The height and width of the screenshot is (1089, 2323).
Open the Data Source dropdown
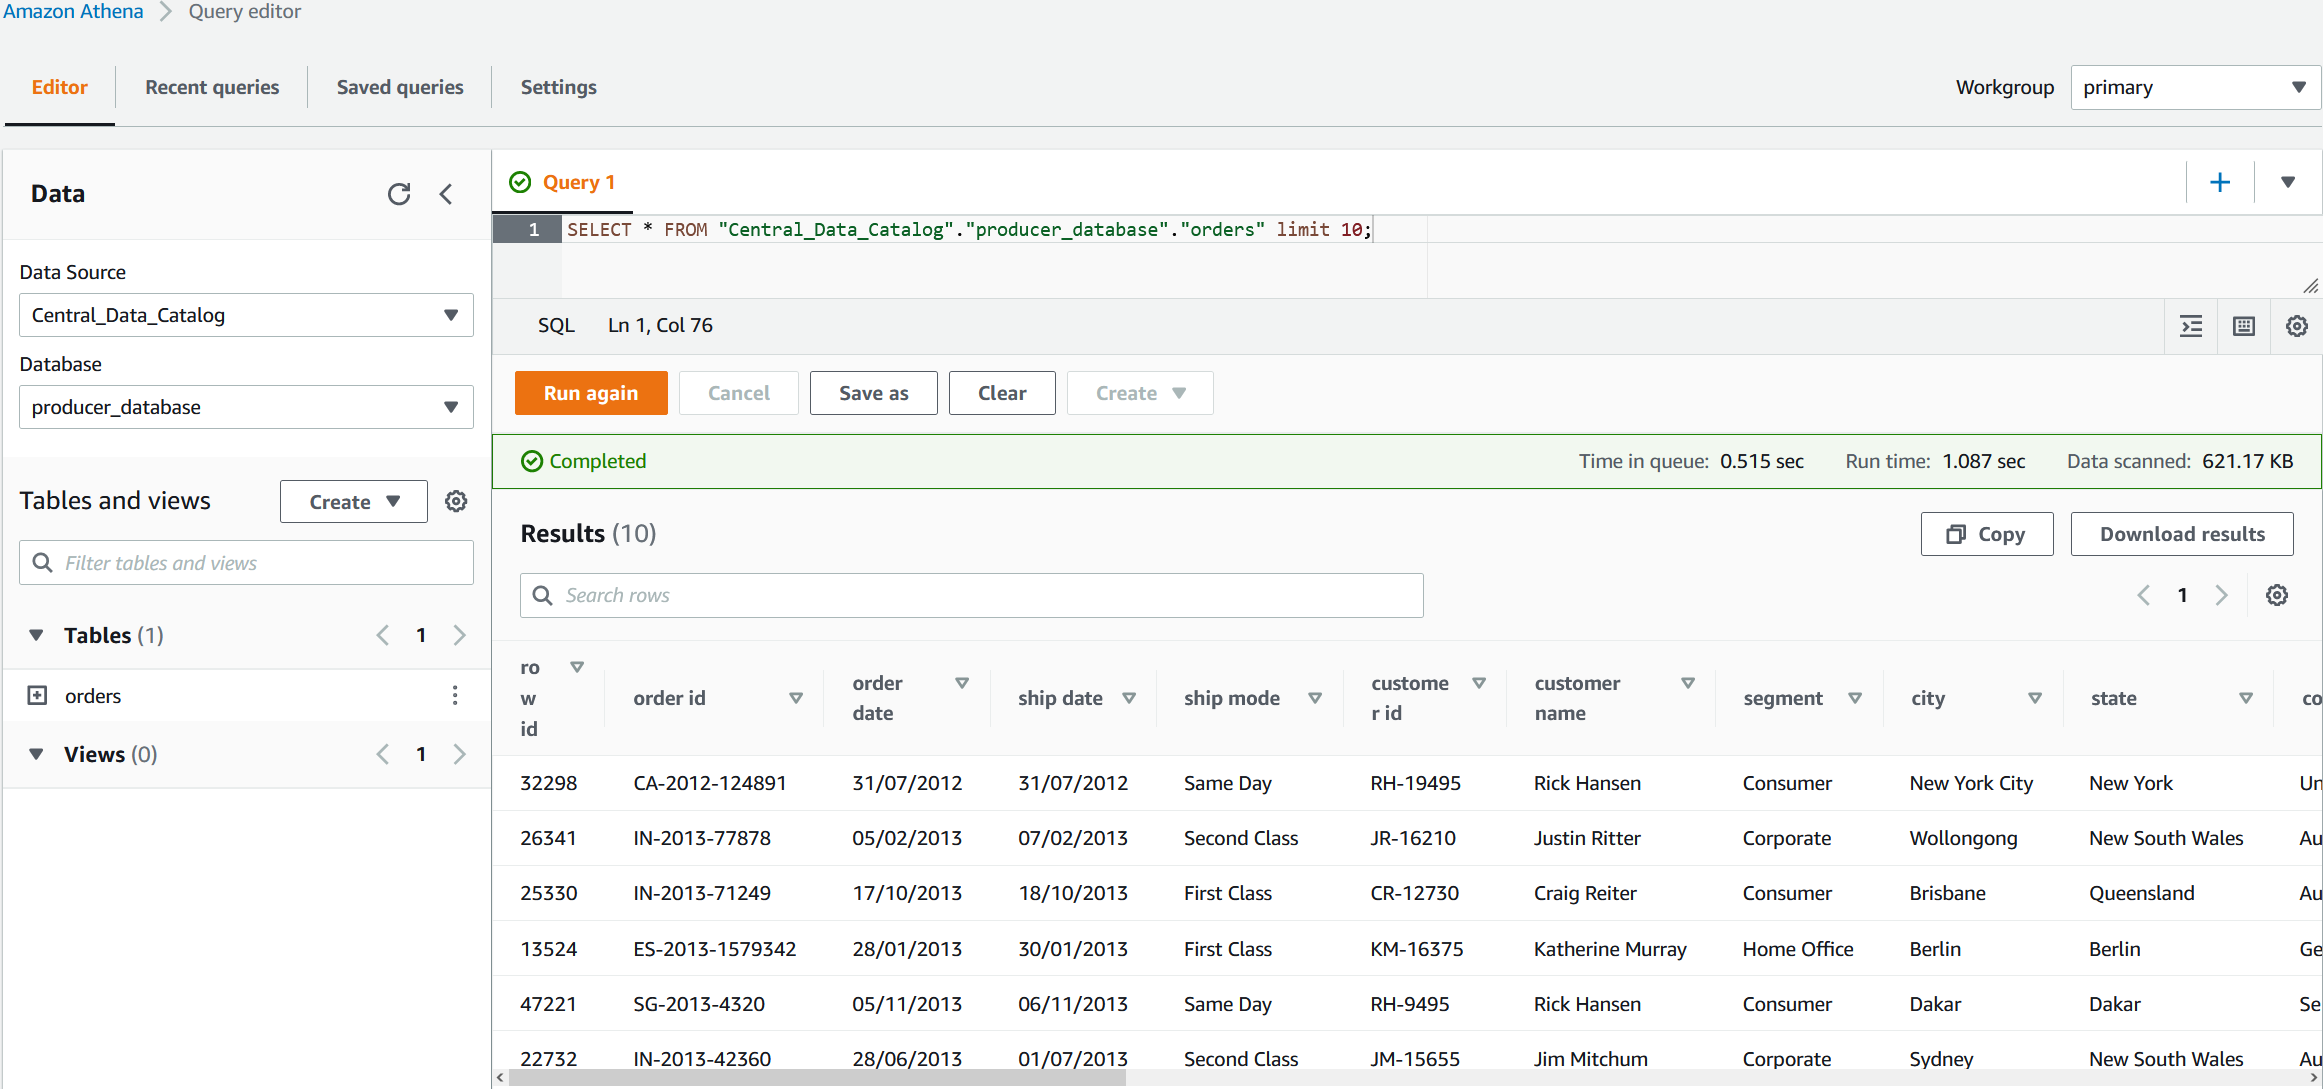click(246, 315)
